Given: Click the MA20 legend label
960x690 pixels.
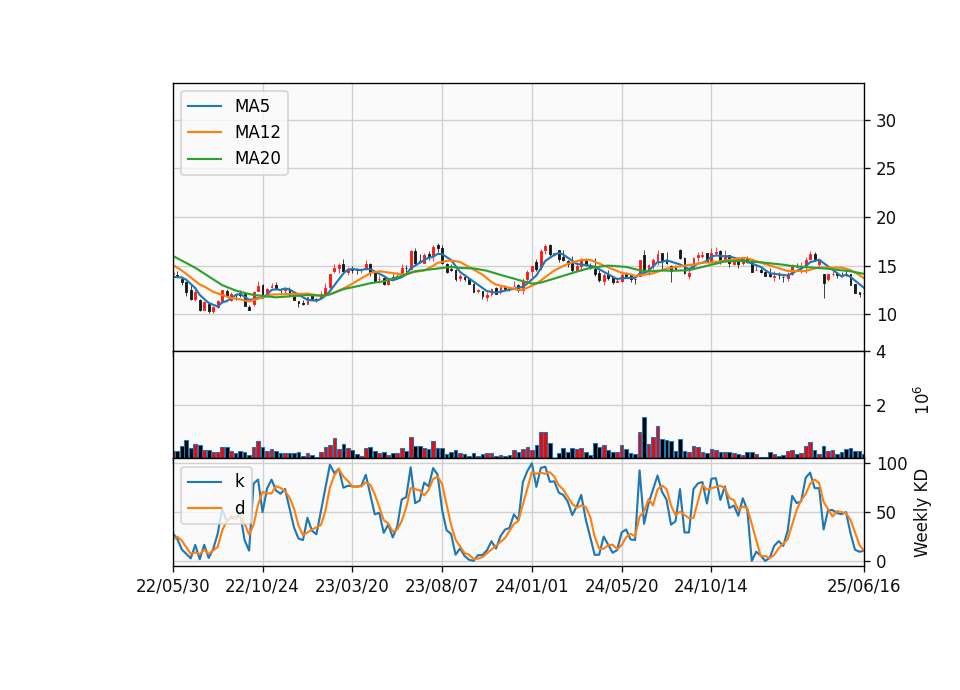Looking at the screenshot, I should pyautogui.click(x=258, y=159).
